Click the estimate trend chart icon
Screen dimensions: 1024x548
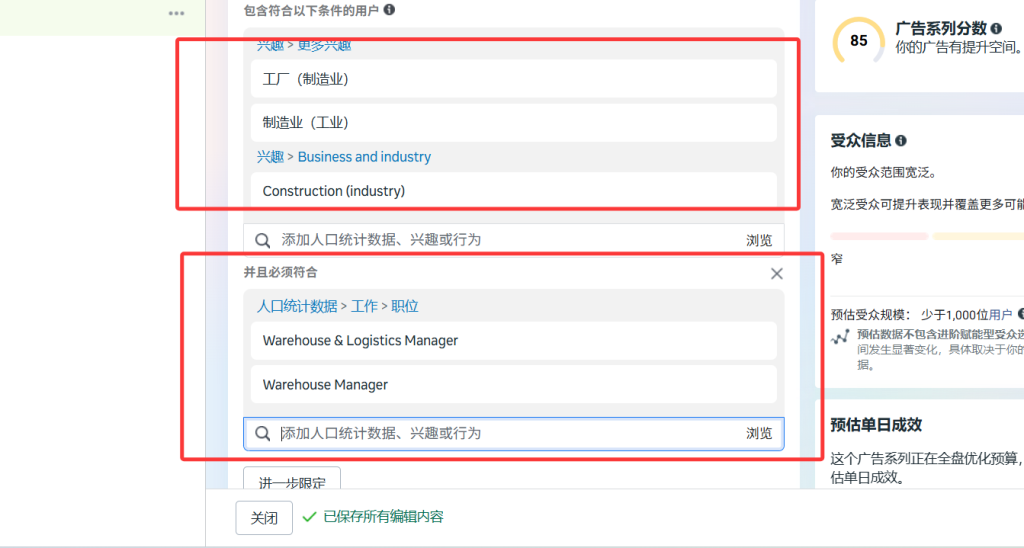(x=840, y=337)
